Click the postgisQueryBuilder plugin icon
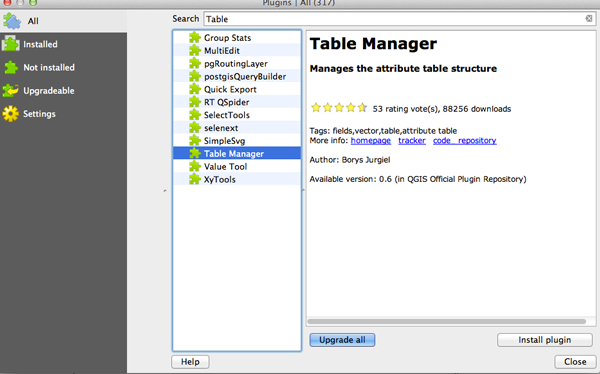Screen dimensions: 600x374 click(x=195, y=76)
